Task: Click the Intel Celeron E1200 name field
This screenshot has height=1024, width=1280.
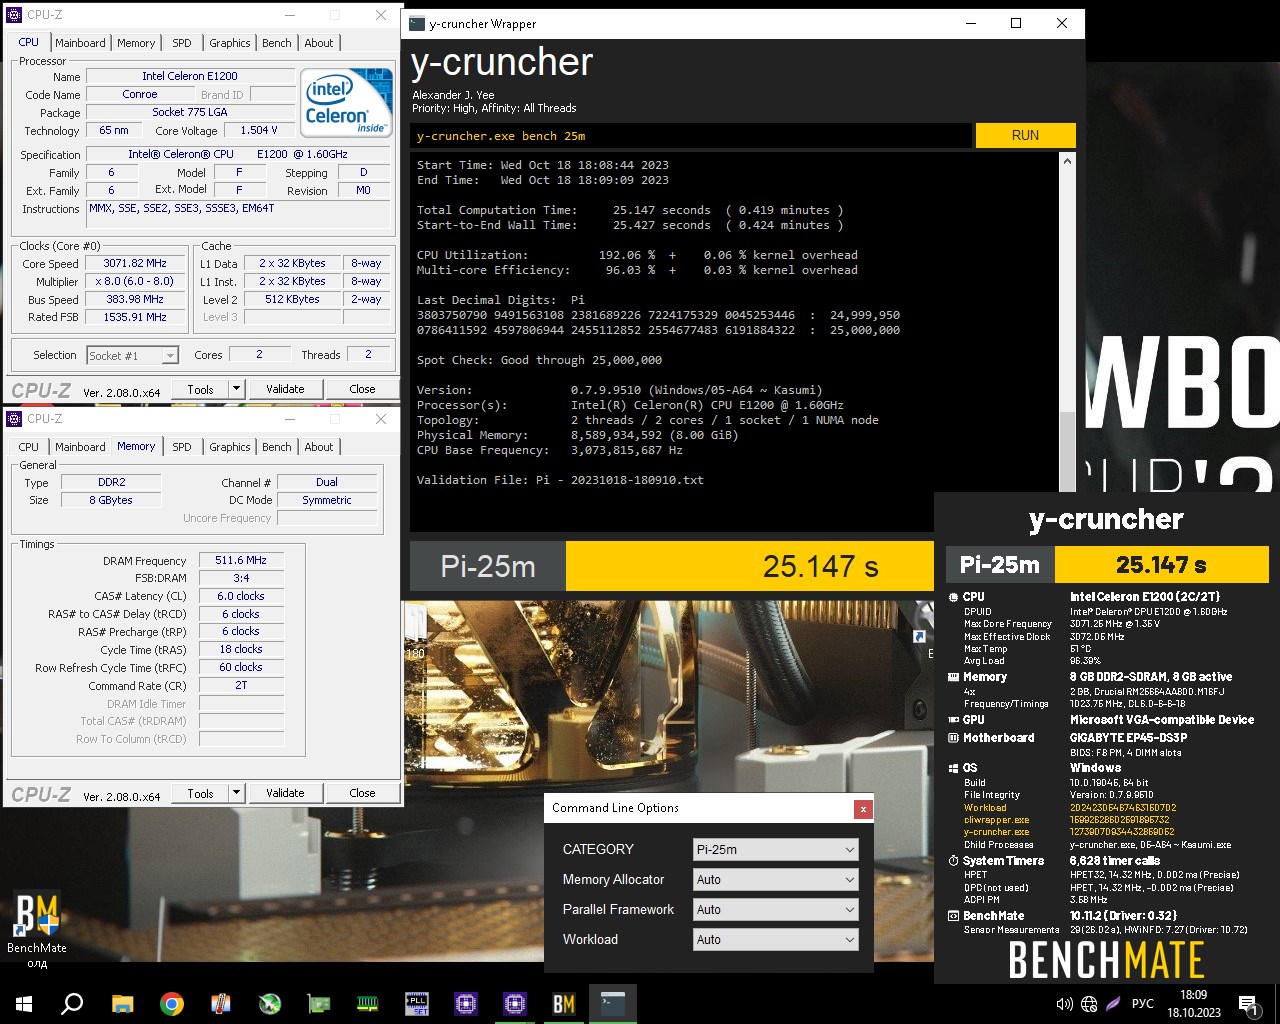Action: click(190, 76)
